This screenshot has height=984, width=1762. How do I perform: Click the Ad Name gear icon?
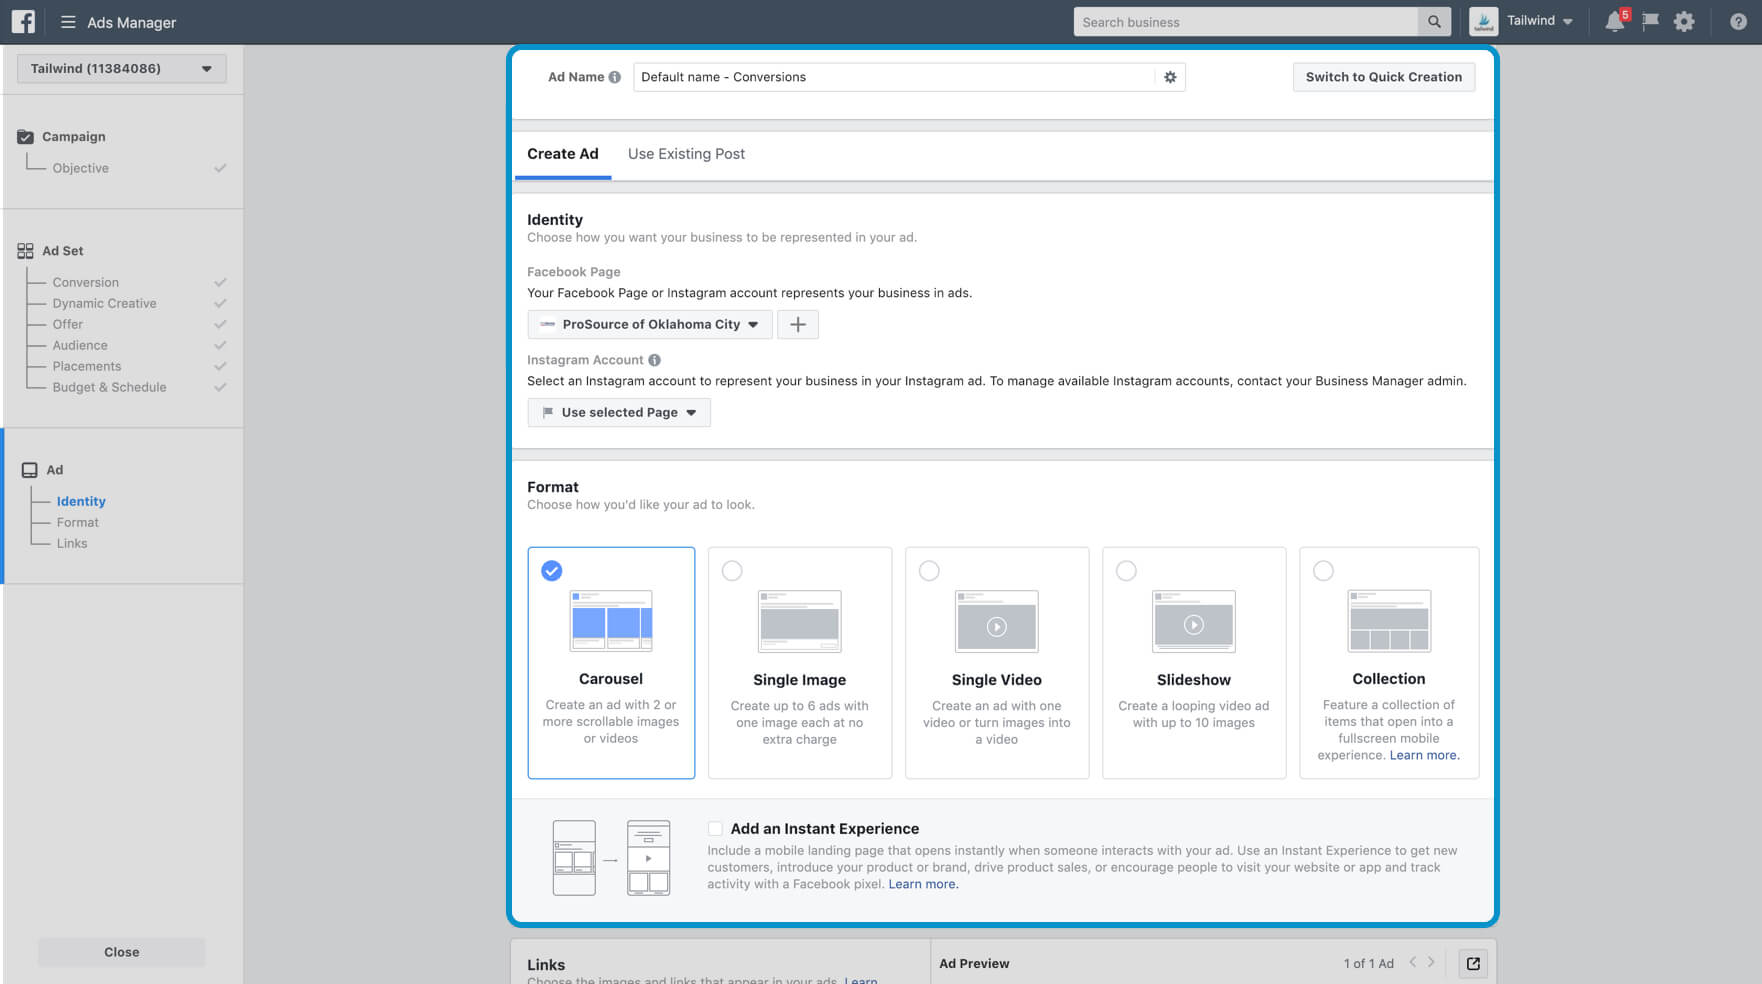pyautogui.click(x=1170, y=77)
